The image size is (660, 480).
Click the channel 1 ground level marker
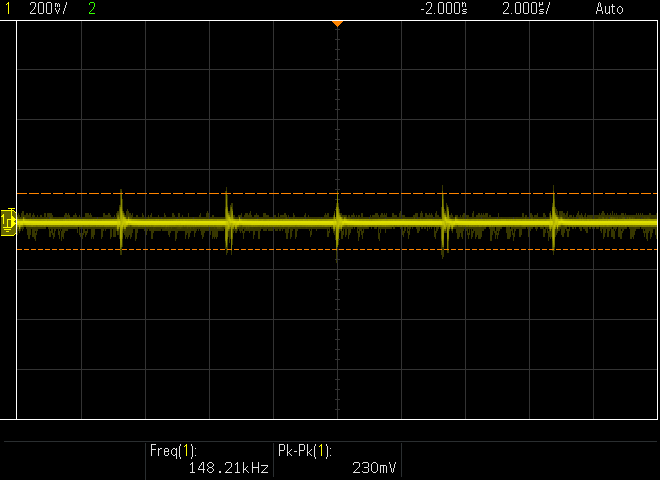[8, 221]
